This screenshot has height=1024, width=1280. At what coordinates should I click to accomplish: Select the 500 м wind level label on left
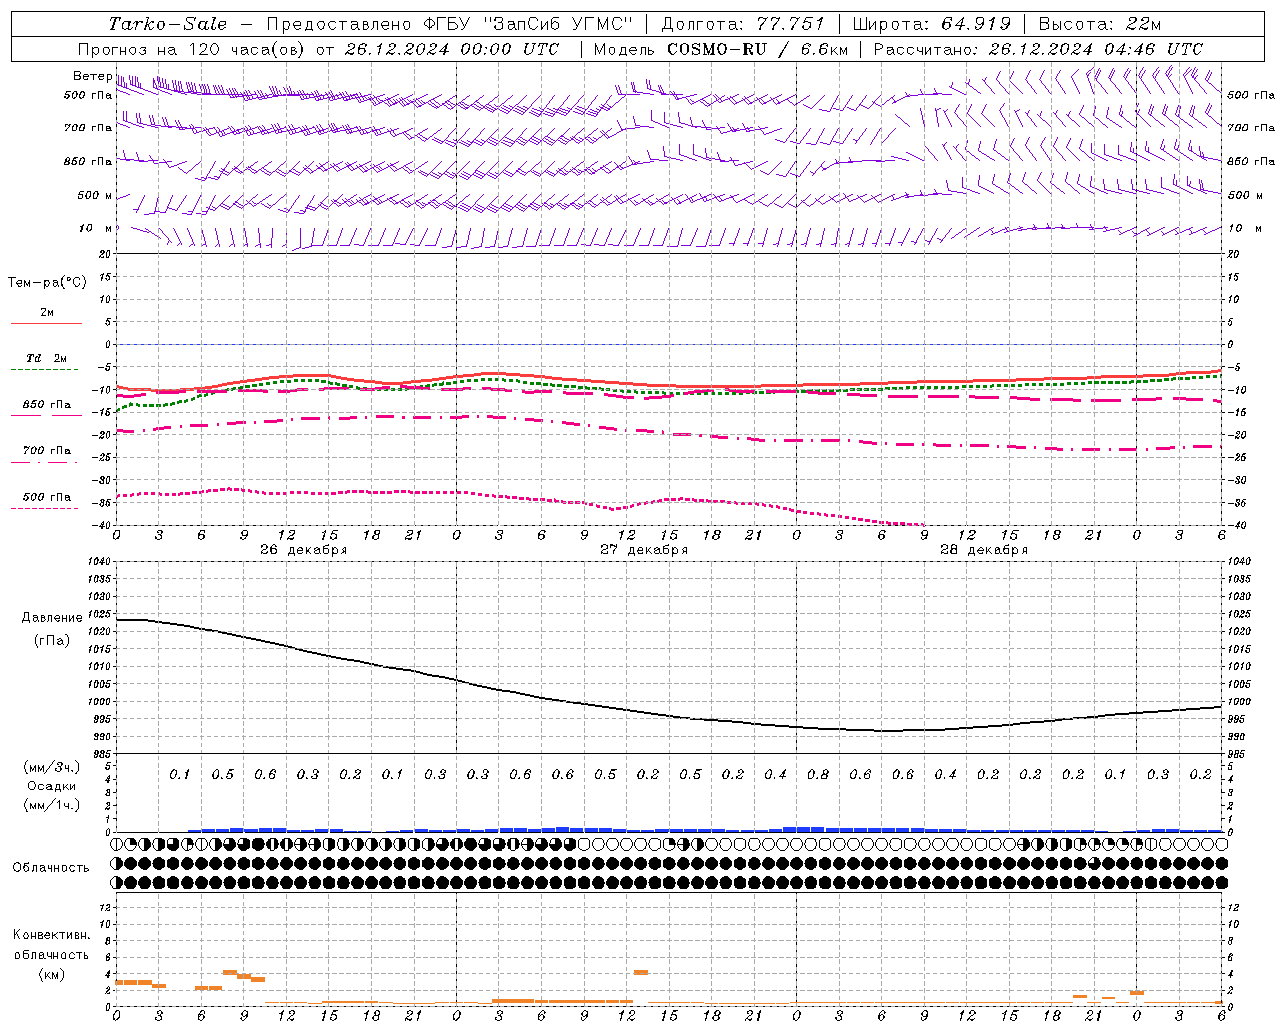tap(94, 195)
